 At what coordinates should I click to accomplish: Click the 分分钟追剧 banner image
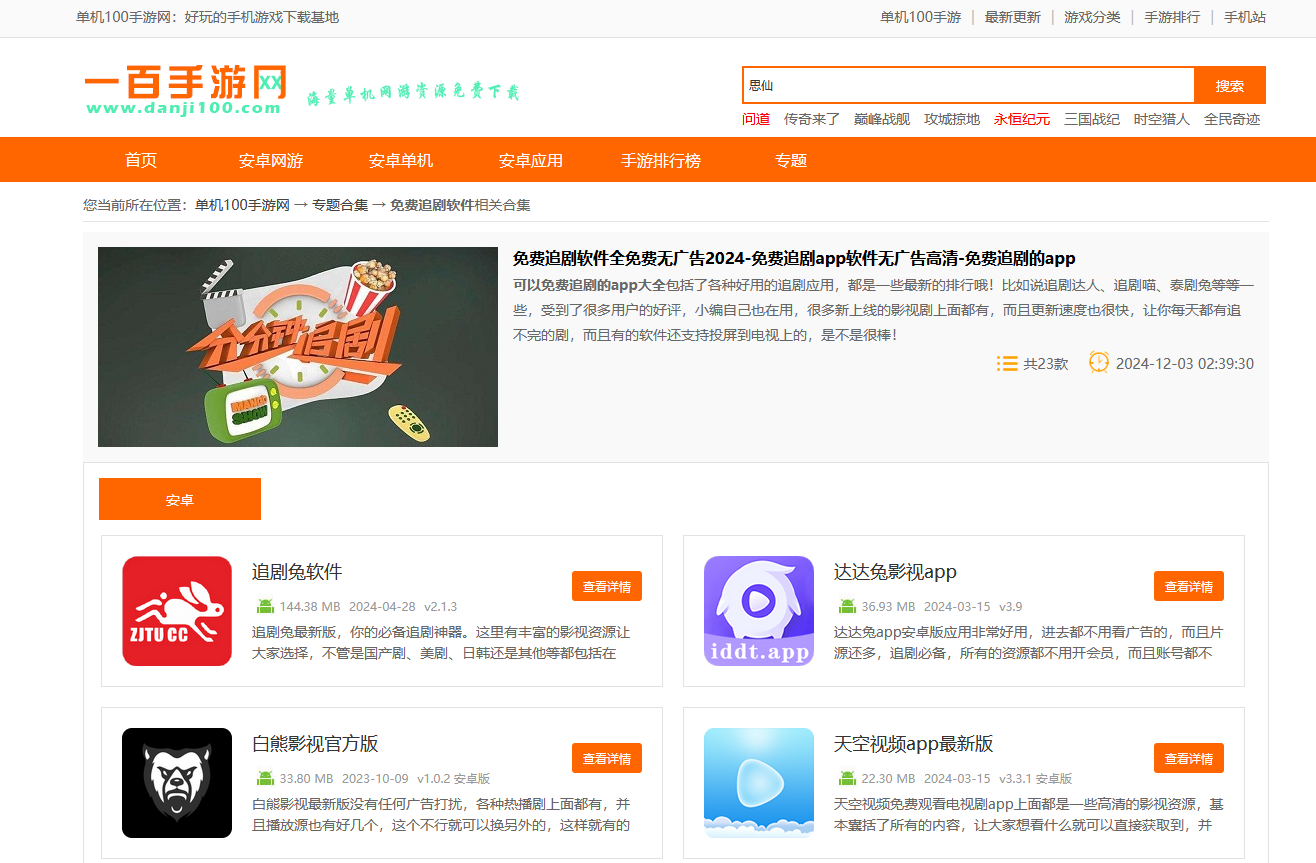point(298,347)
